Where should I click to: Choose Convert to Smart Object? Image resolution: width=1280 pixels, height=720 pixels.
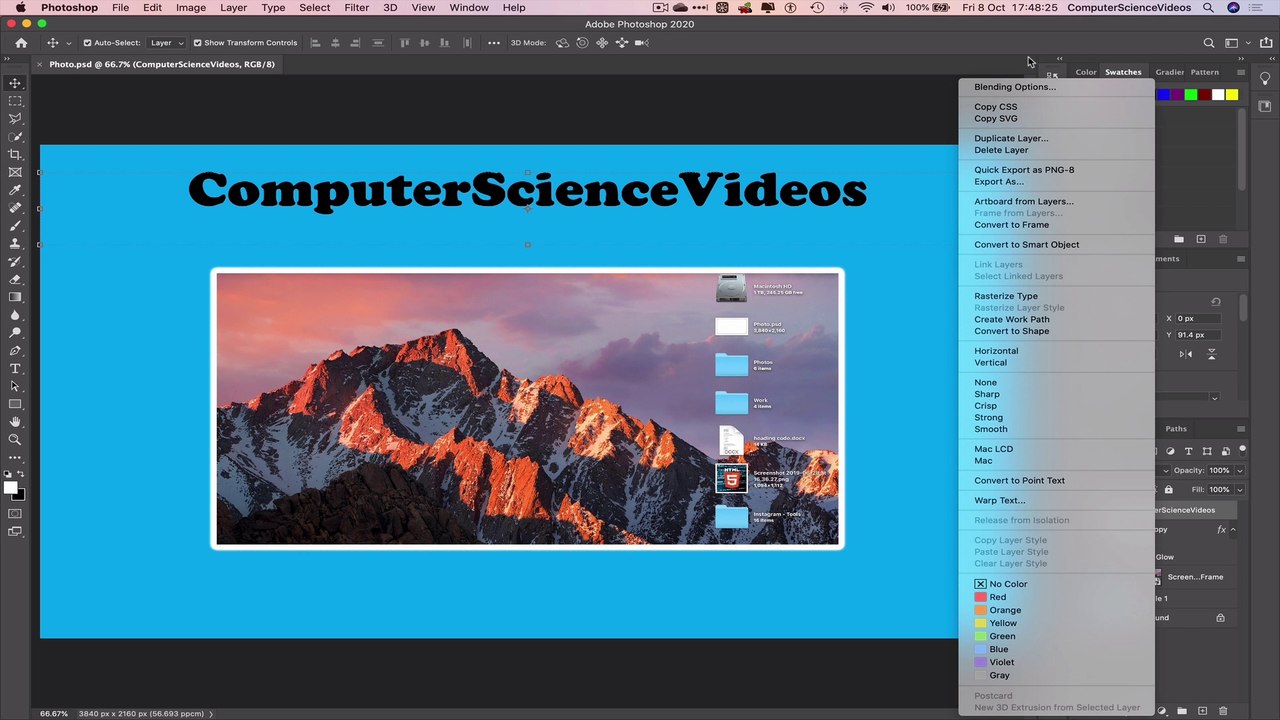(x=1027, y=245)
